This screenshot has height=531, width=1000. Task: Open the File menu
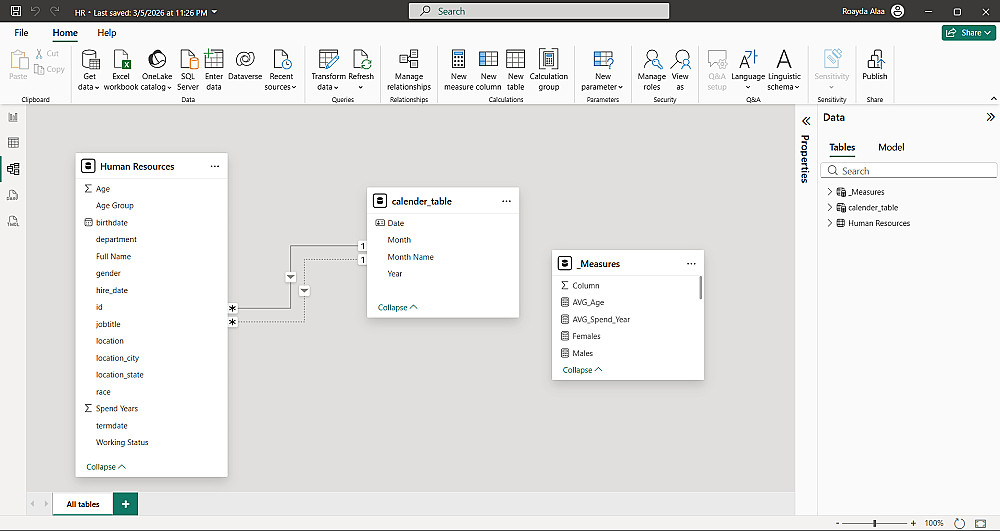pos(21,33)
